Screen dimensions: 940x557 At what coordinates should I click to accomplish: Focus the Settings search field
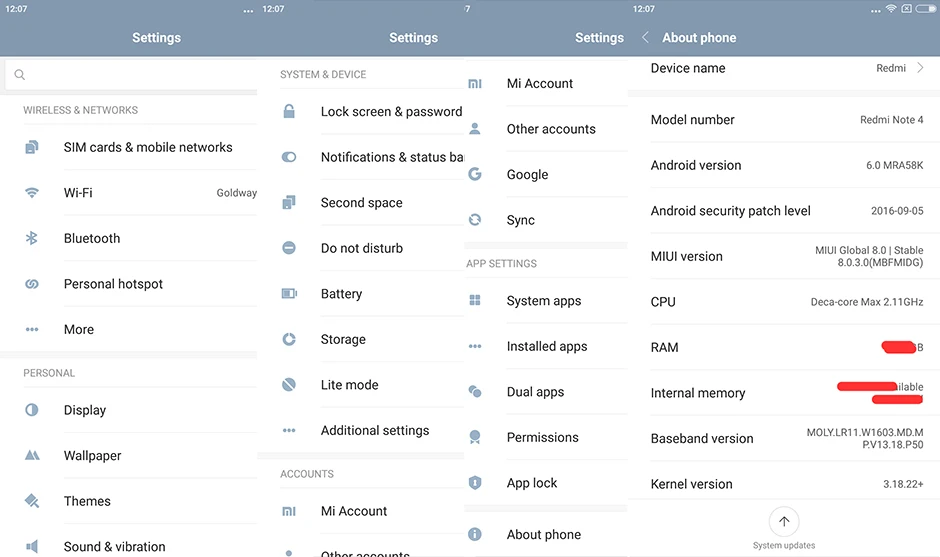point(131,74)
